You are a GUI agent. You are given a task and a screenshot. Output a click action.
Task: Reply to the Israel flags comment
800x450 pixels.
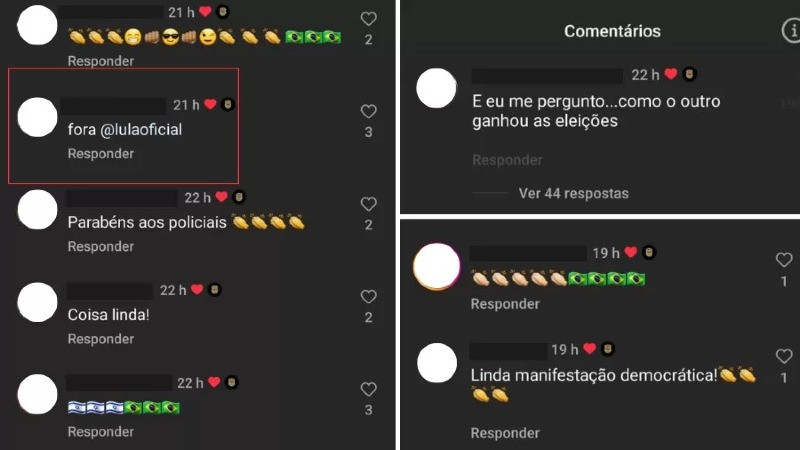click(x=101, y=432)
